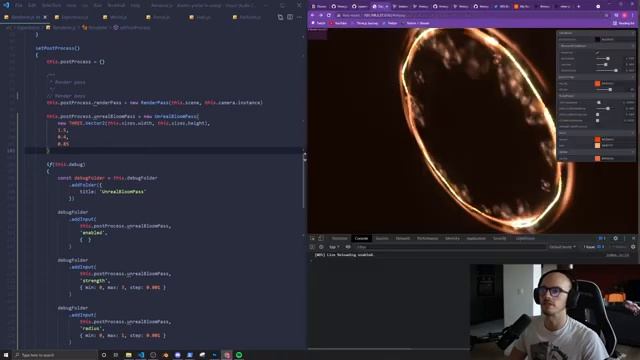
Task: Click the black clearColor swatch in debug panel
Action: point(598,39)
